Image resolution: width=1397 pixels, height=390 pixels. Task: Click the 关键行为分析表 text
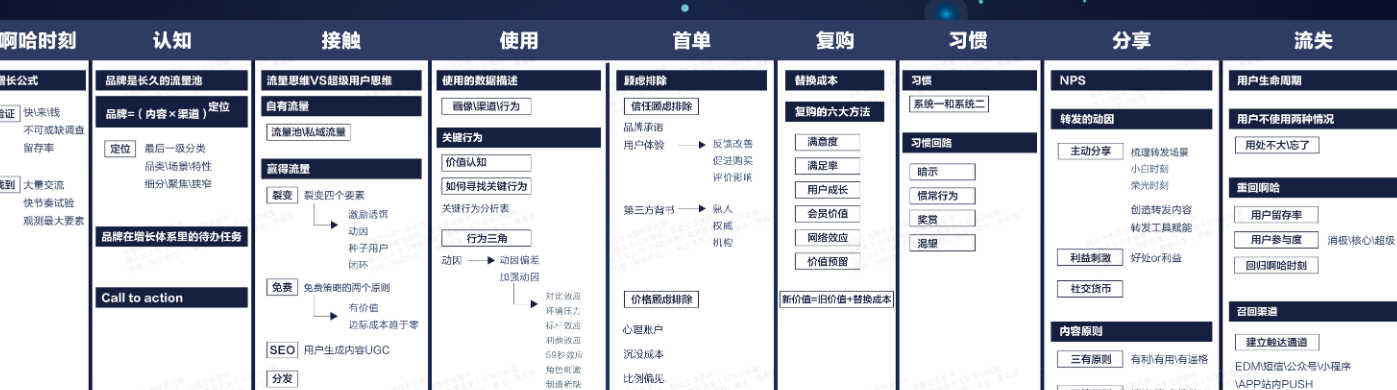475,208
